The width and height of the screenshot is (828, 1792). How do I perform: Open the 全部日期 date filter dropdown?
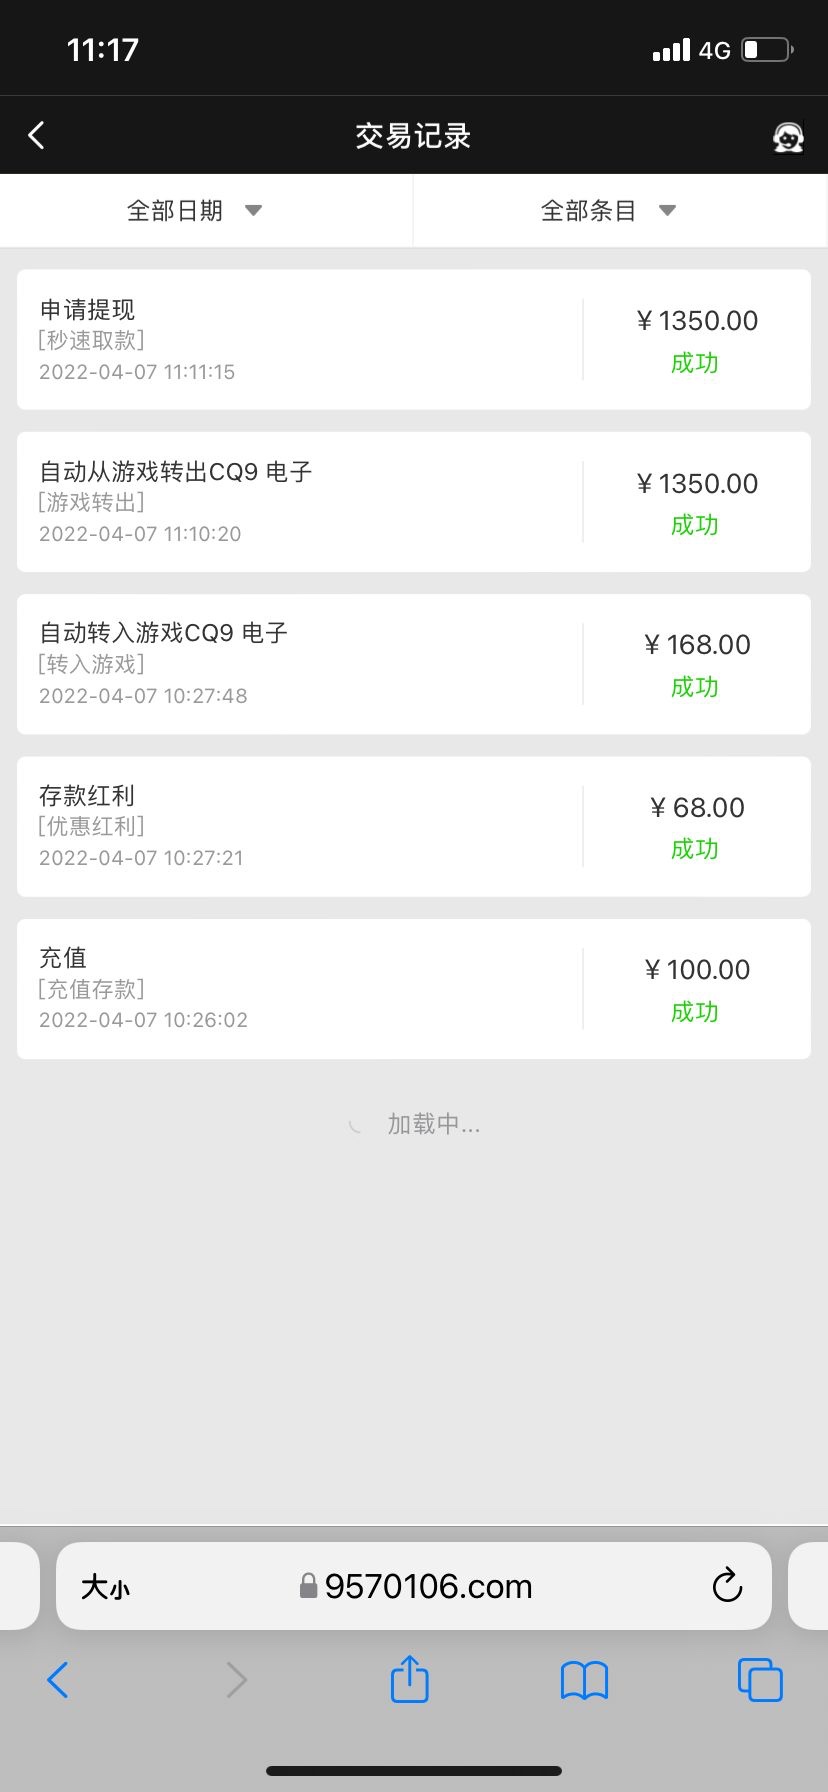[176, 211]
